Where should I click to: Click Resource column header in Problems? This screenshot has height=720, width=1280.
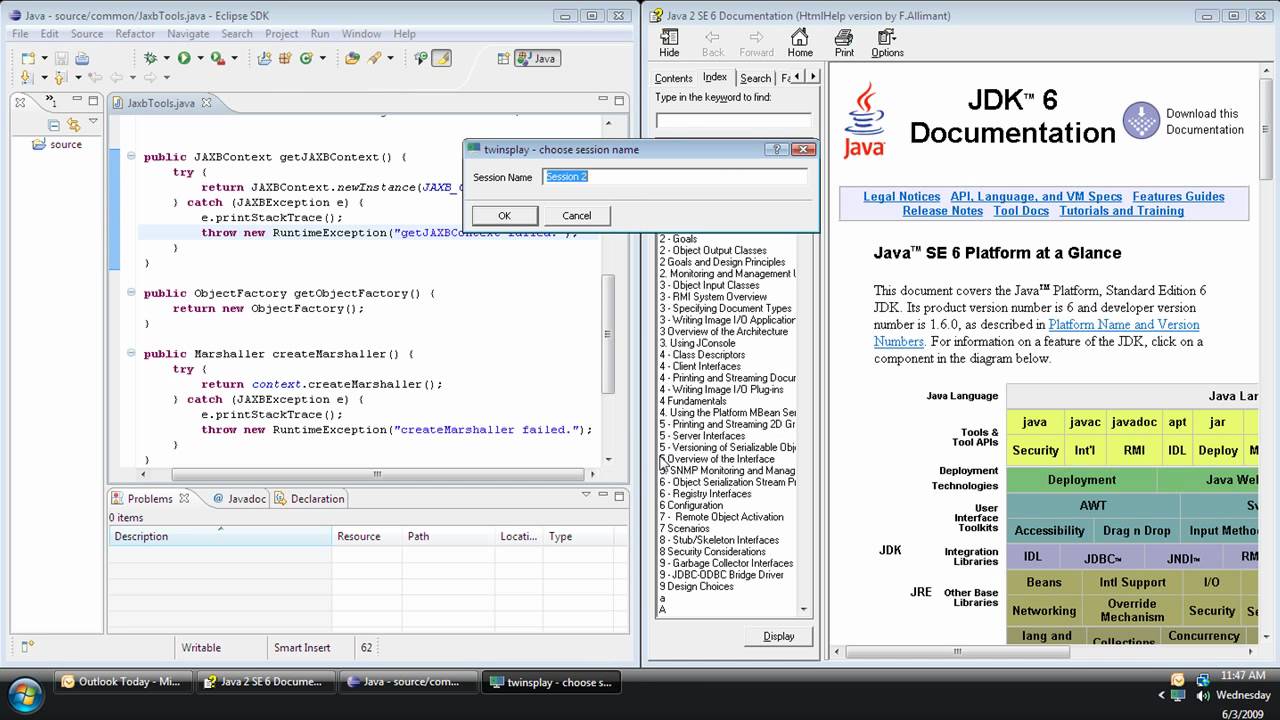click(x=366, y=536)
